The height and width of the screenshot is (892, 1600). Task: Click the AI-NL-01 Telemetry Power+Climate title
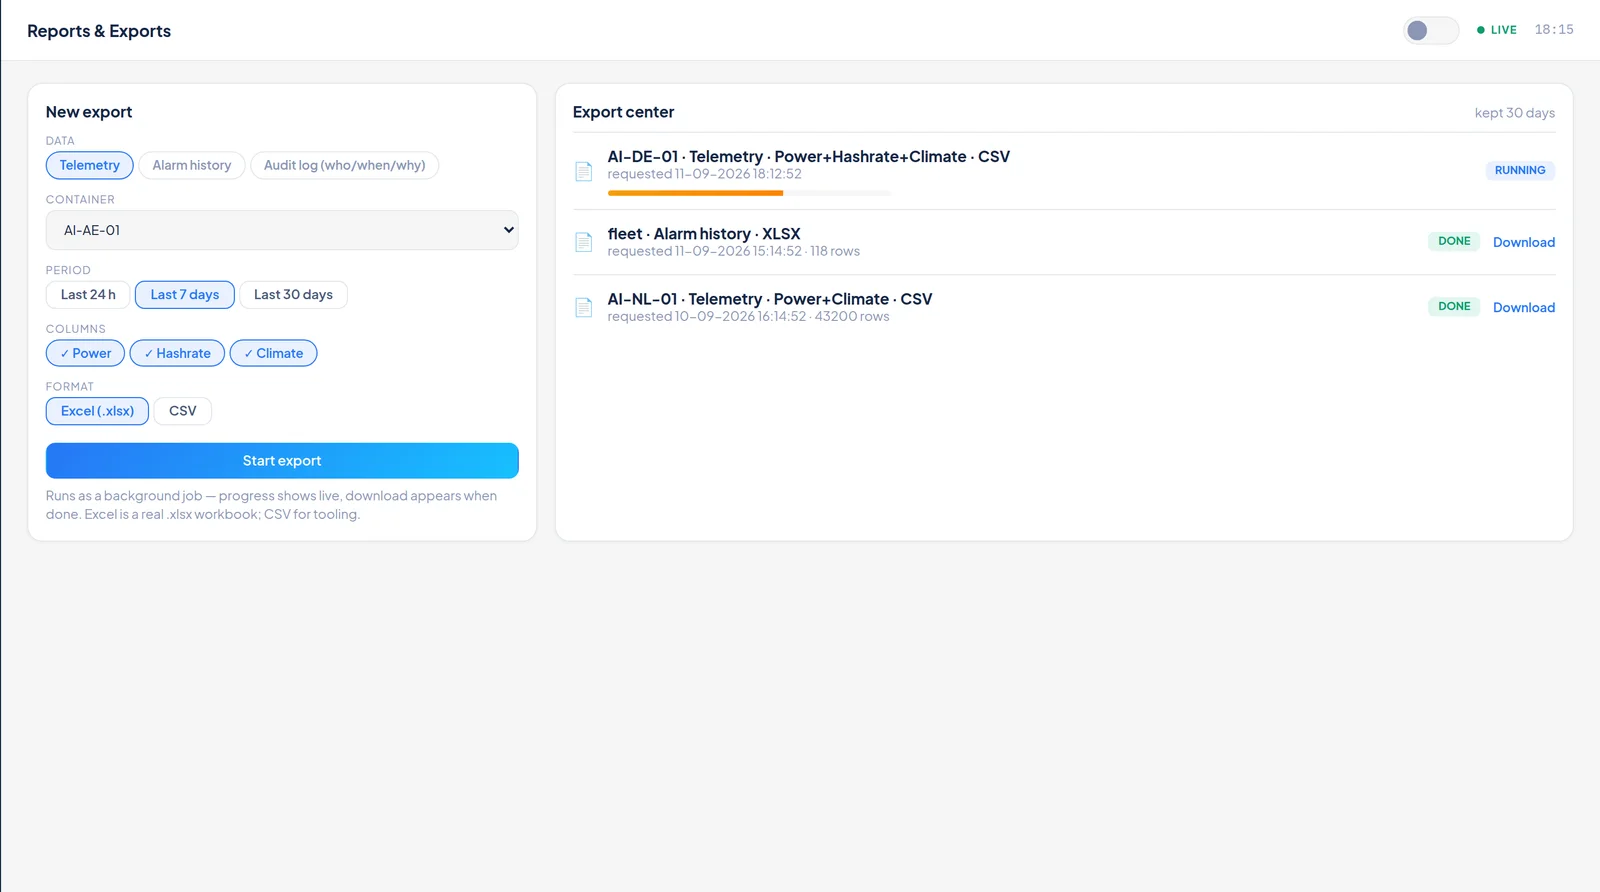pyautogui.click(x=770, y=299)
